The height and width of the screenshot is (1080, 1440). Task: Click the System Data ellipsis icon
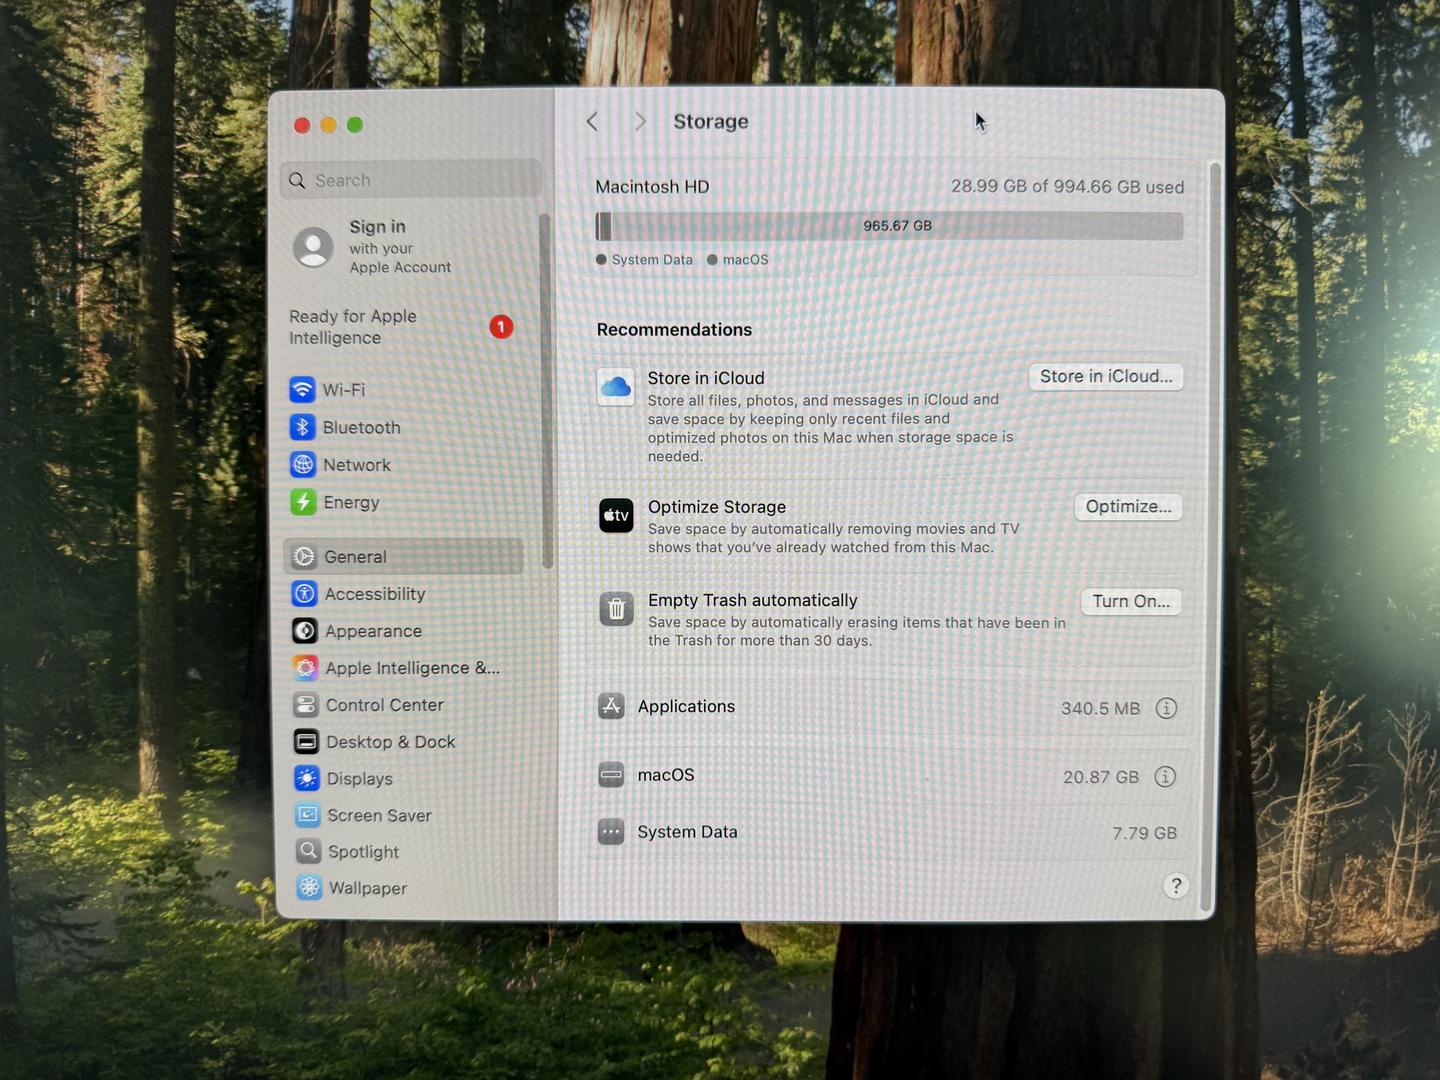[611, 832]
